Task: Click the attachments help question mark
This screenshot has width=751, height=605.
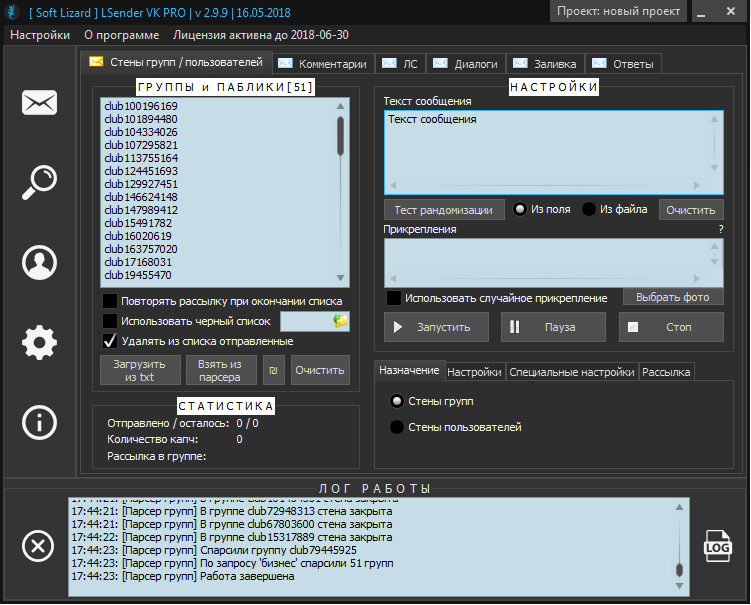Action: (x=721, y=229)
